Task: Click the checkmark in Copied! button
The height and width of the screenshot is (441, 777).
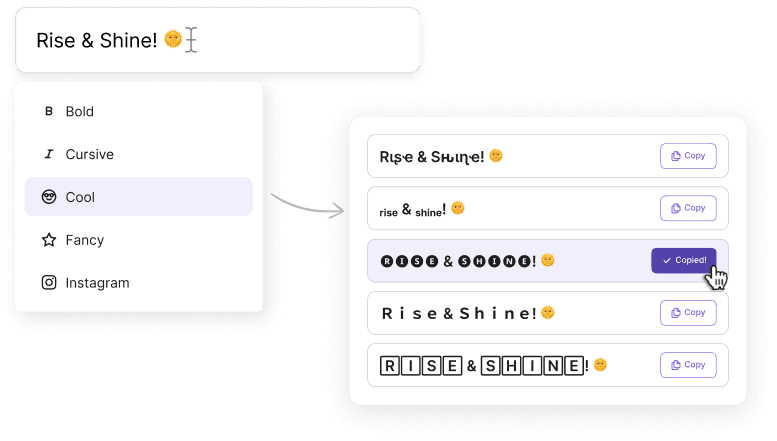Action: (x=666, y=261)
